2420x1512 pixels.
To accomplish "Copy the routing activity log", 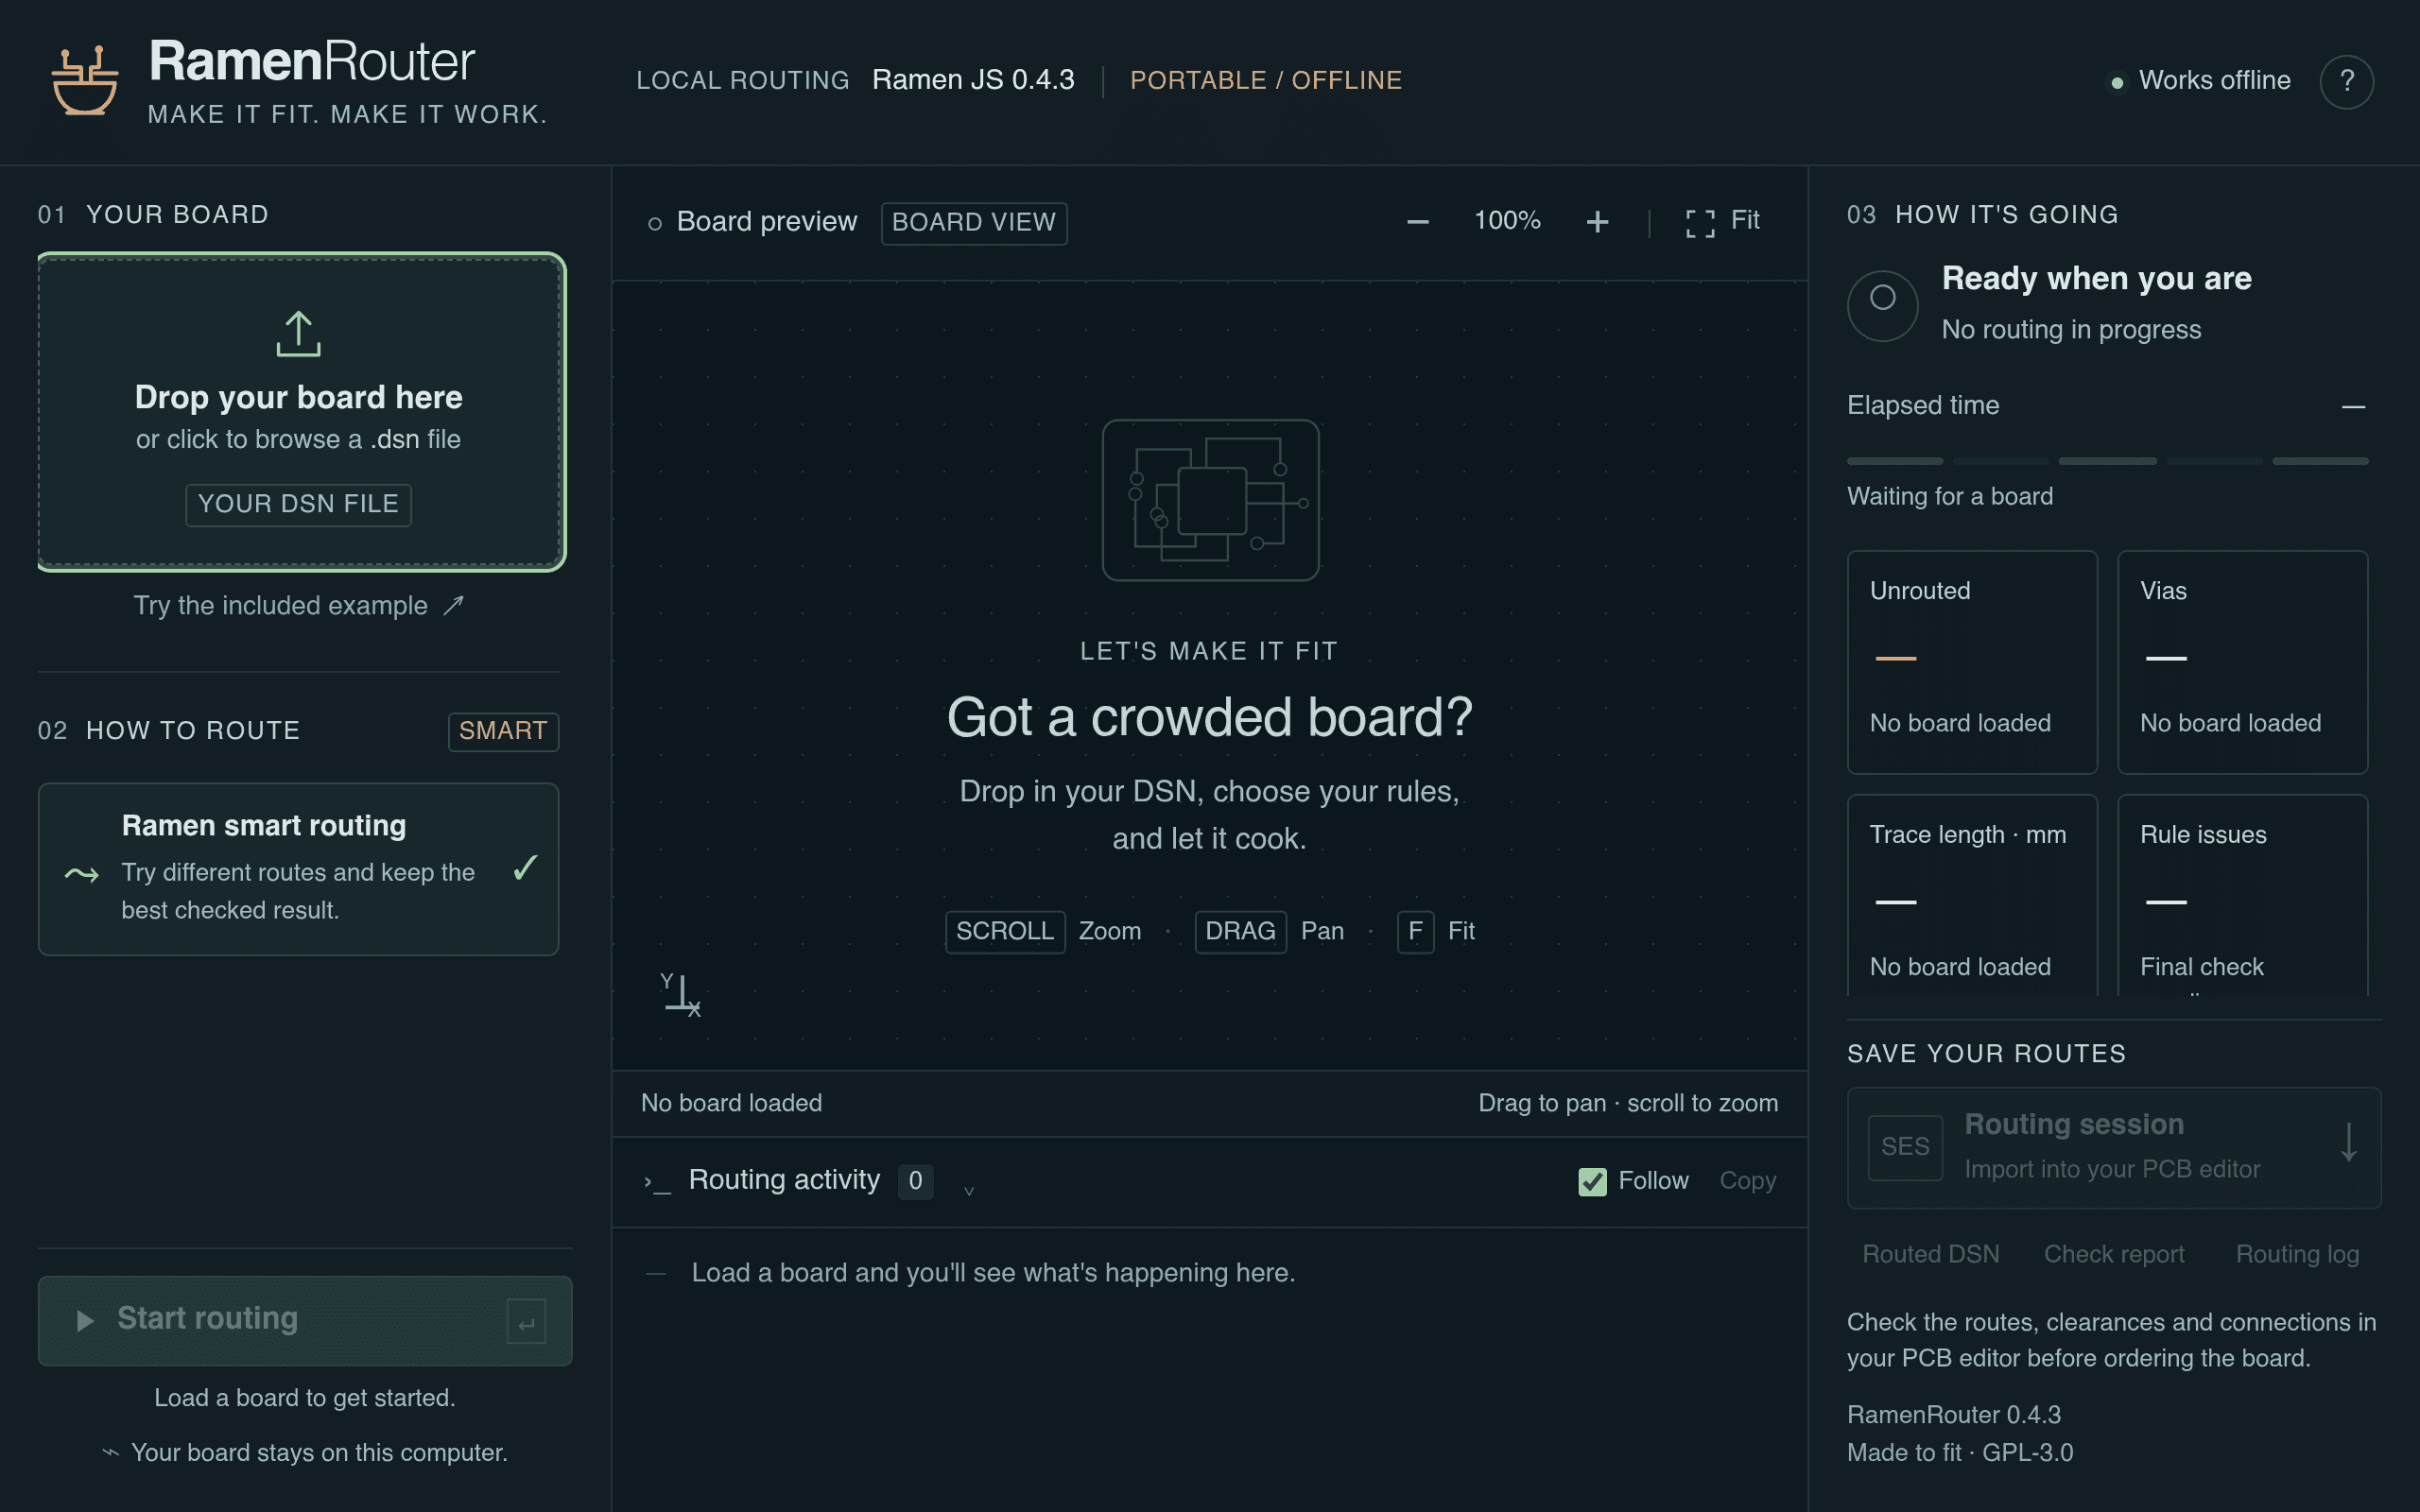I will 1747,1181.
